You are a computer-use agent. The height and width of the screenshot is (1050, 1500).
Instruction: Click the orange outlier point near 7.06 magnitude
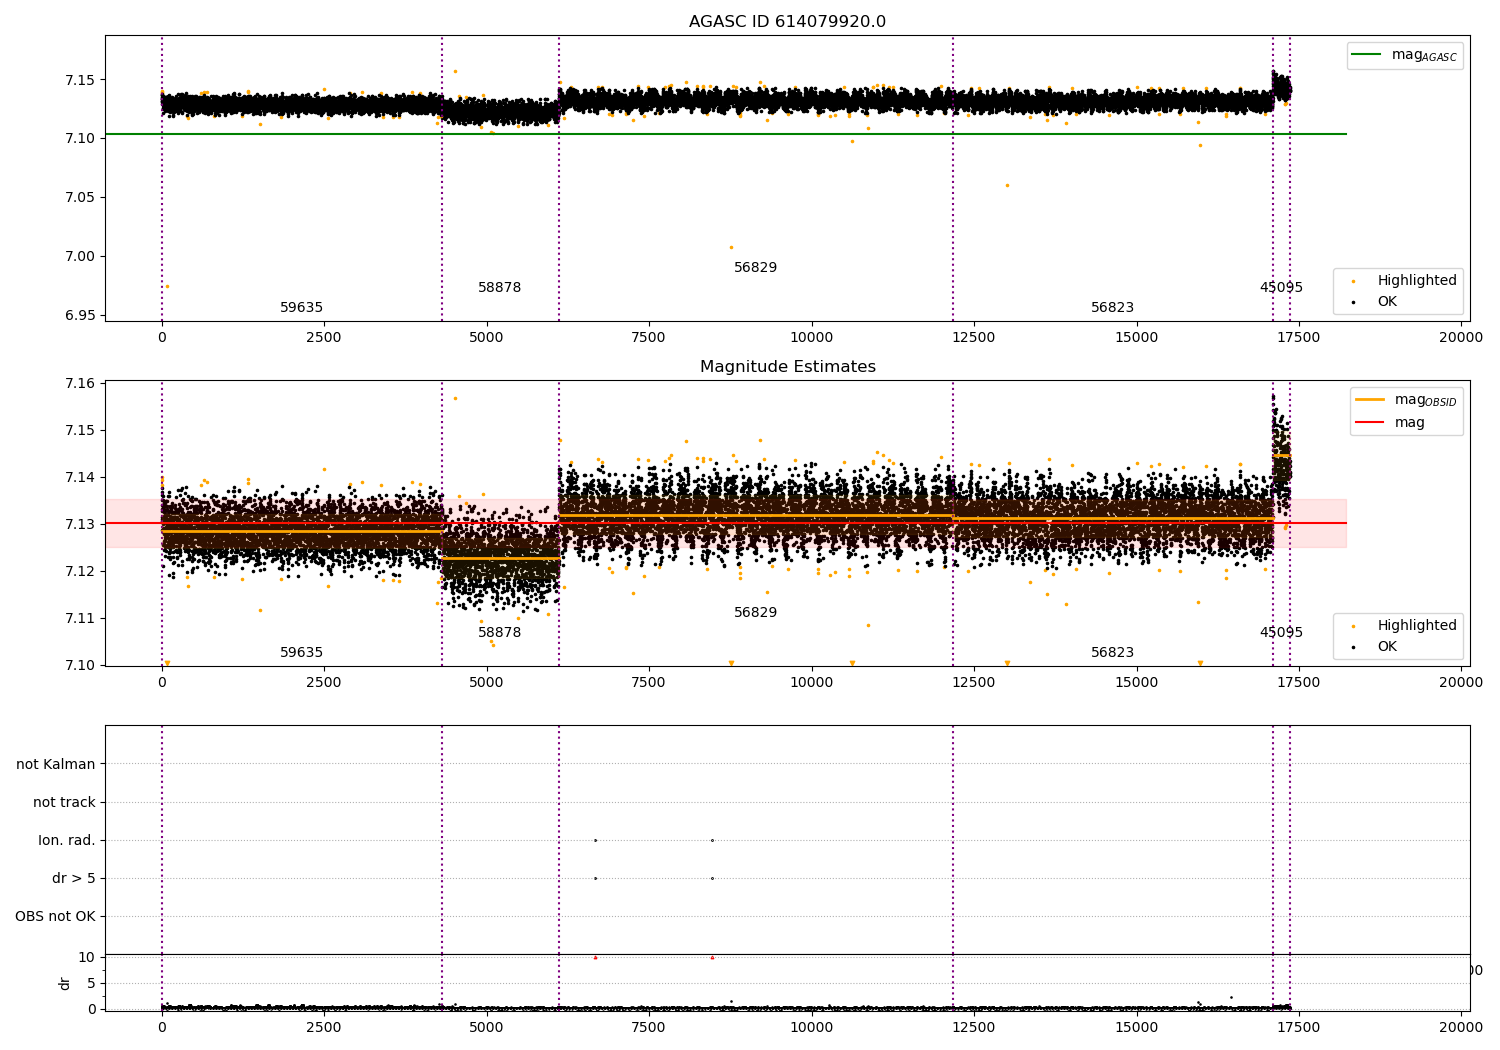(x=1007, y=185)
